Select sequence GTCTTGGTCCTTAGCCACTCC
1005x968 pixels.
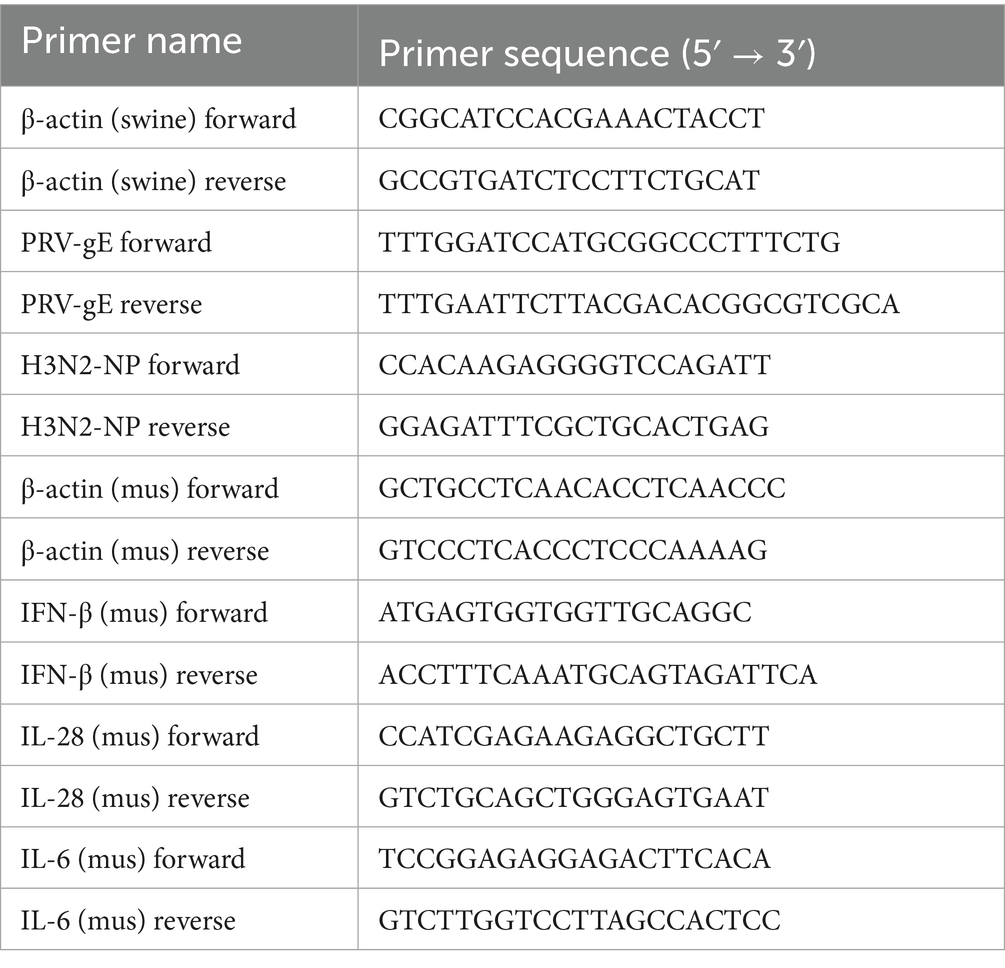(x=580, y=921)
